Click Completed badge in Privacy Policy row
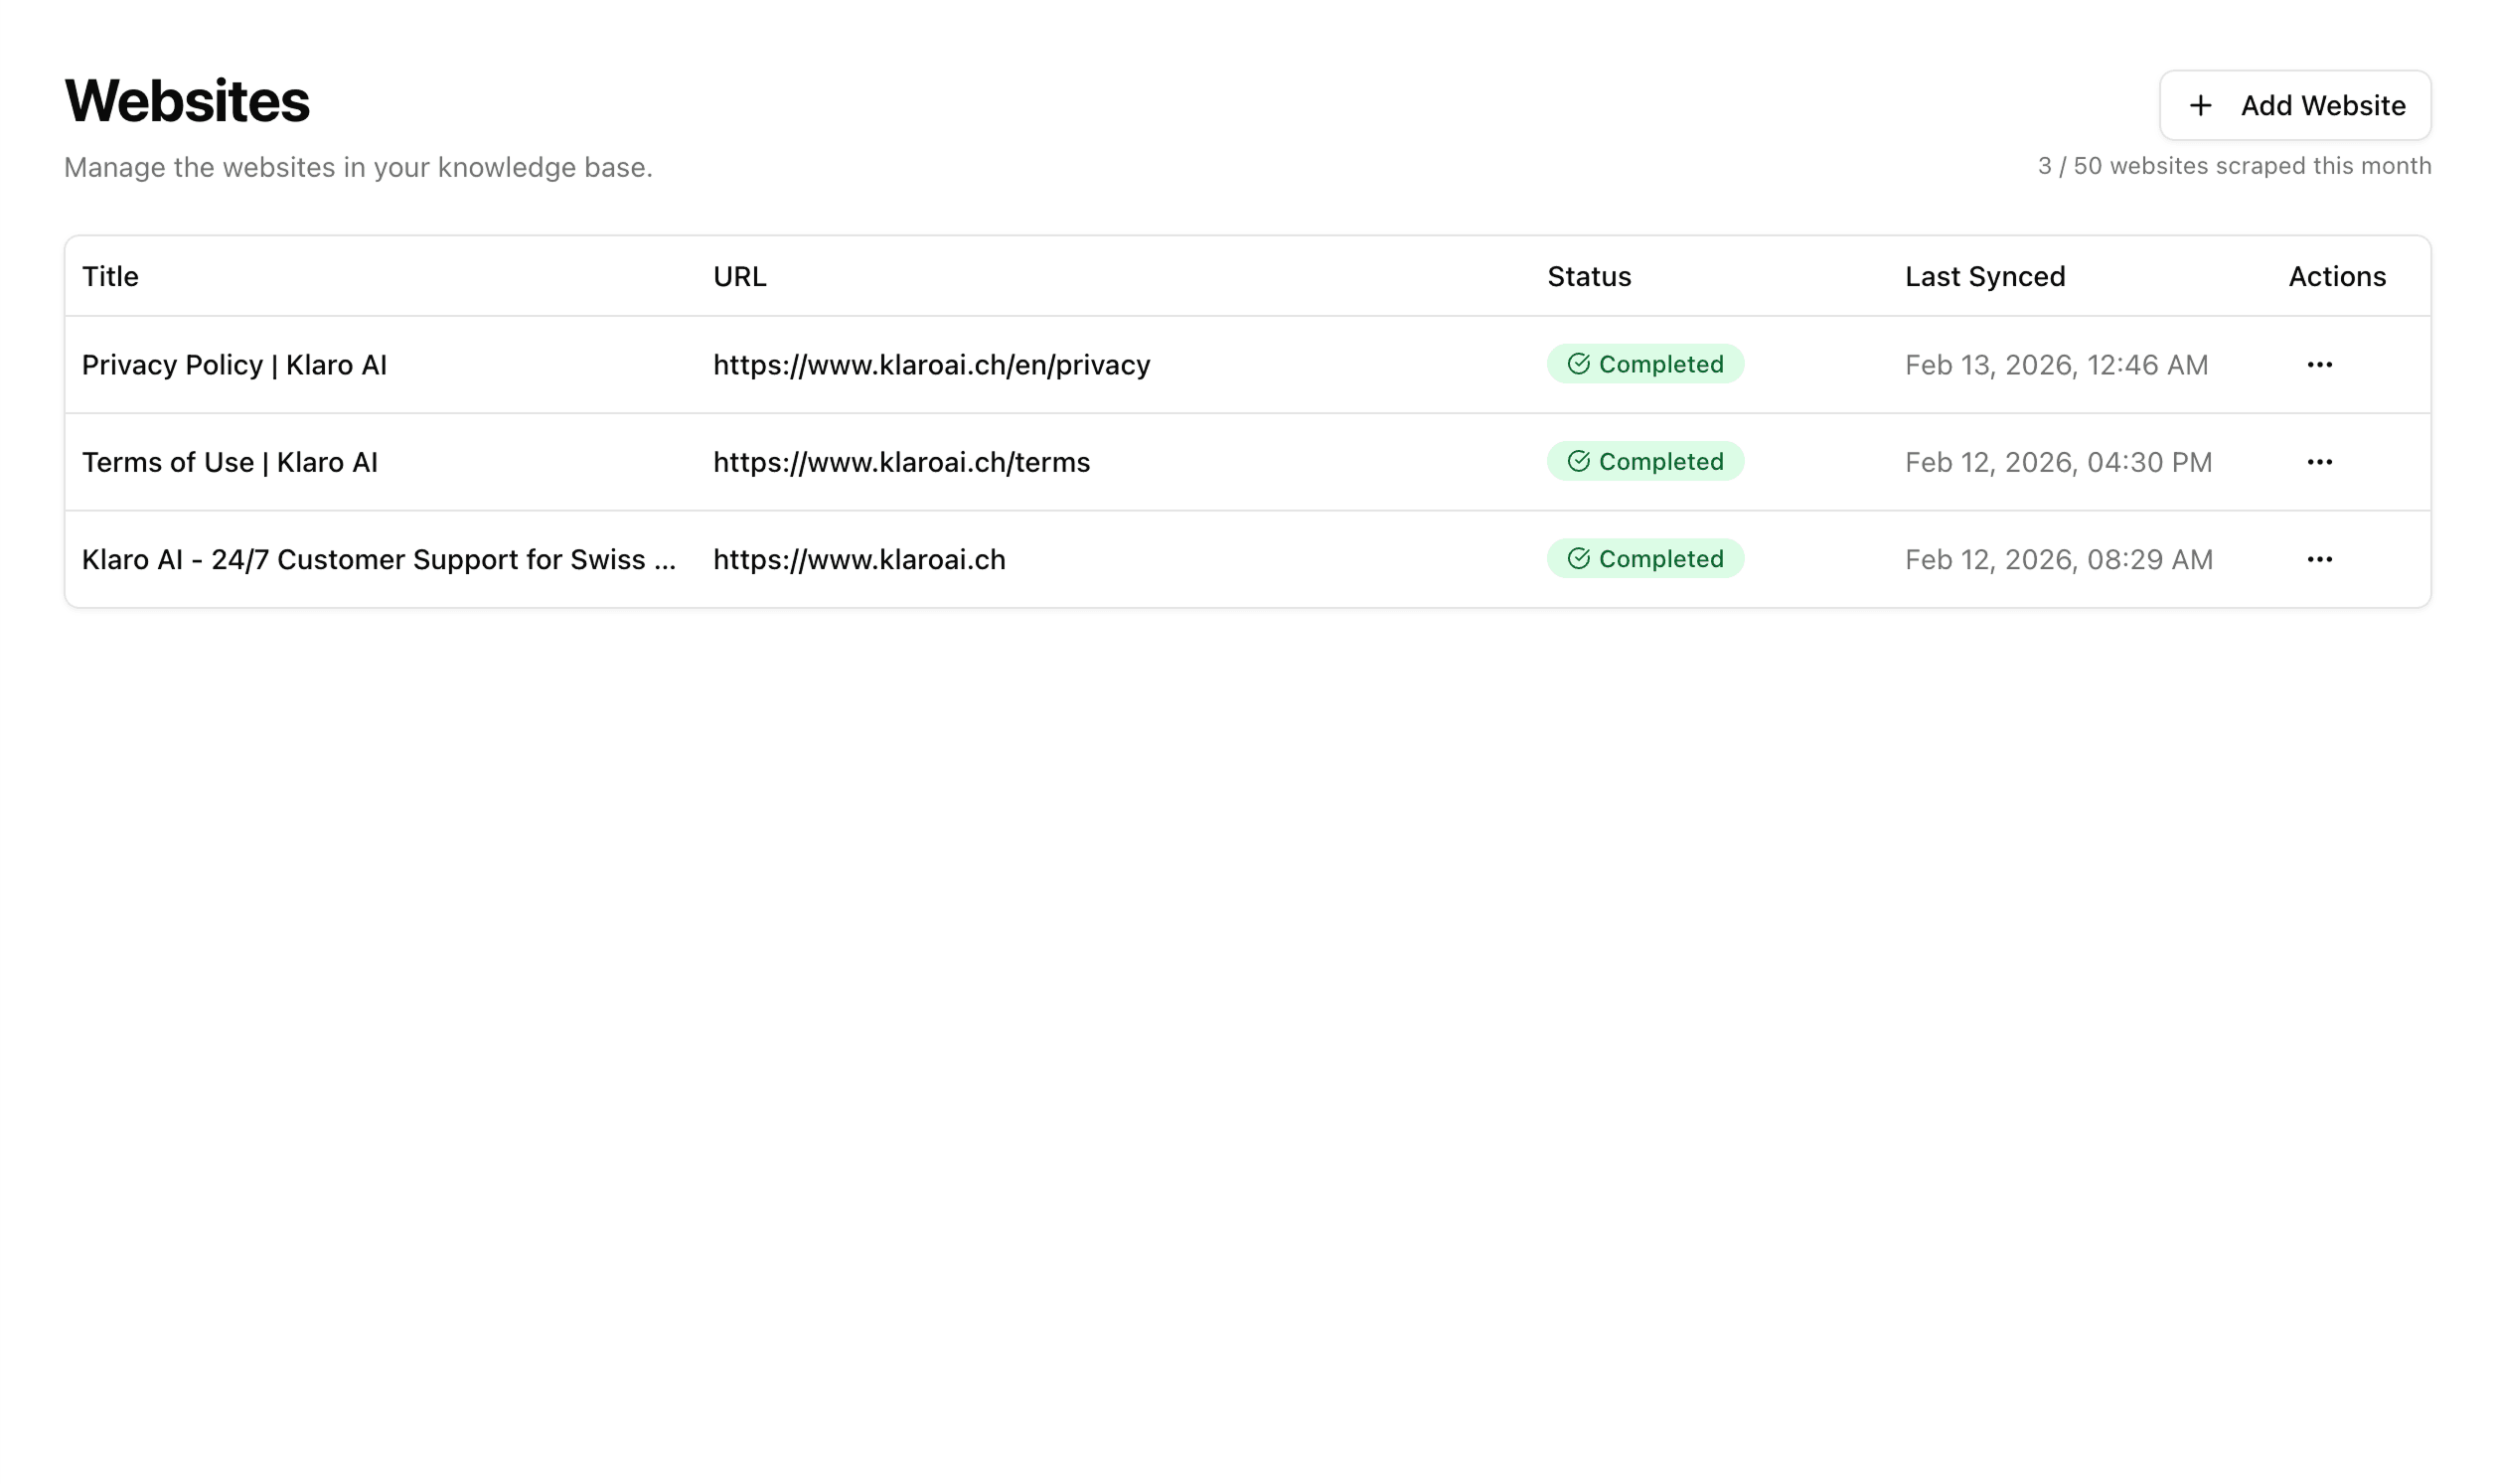Image resolution: width=2496 pixels, height=1484 pixels. click(x=1645, y=364)
